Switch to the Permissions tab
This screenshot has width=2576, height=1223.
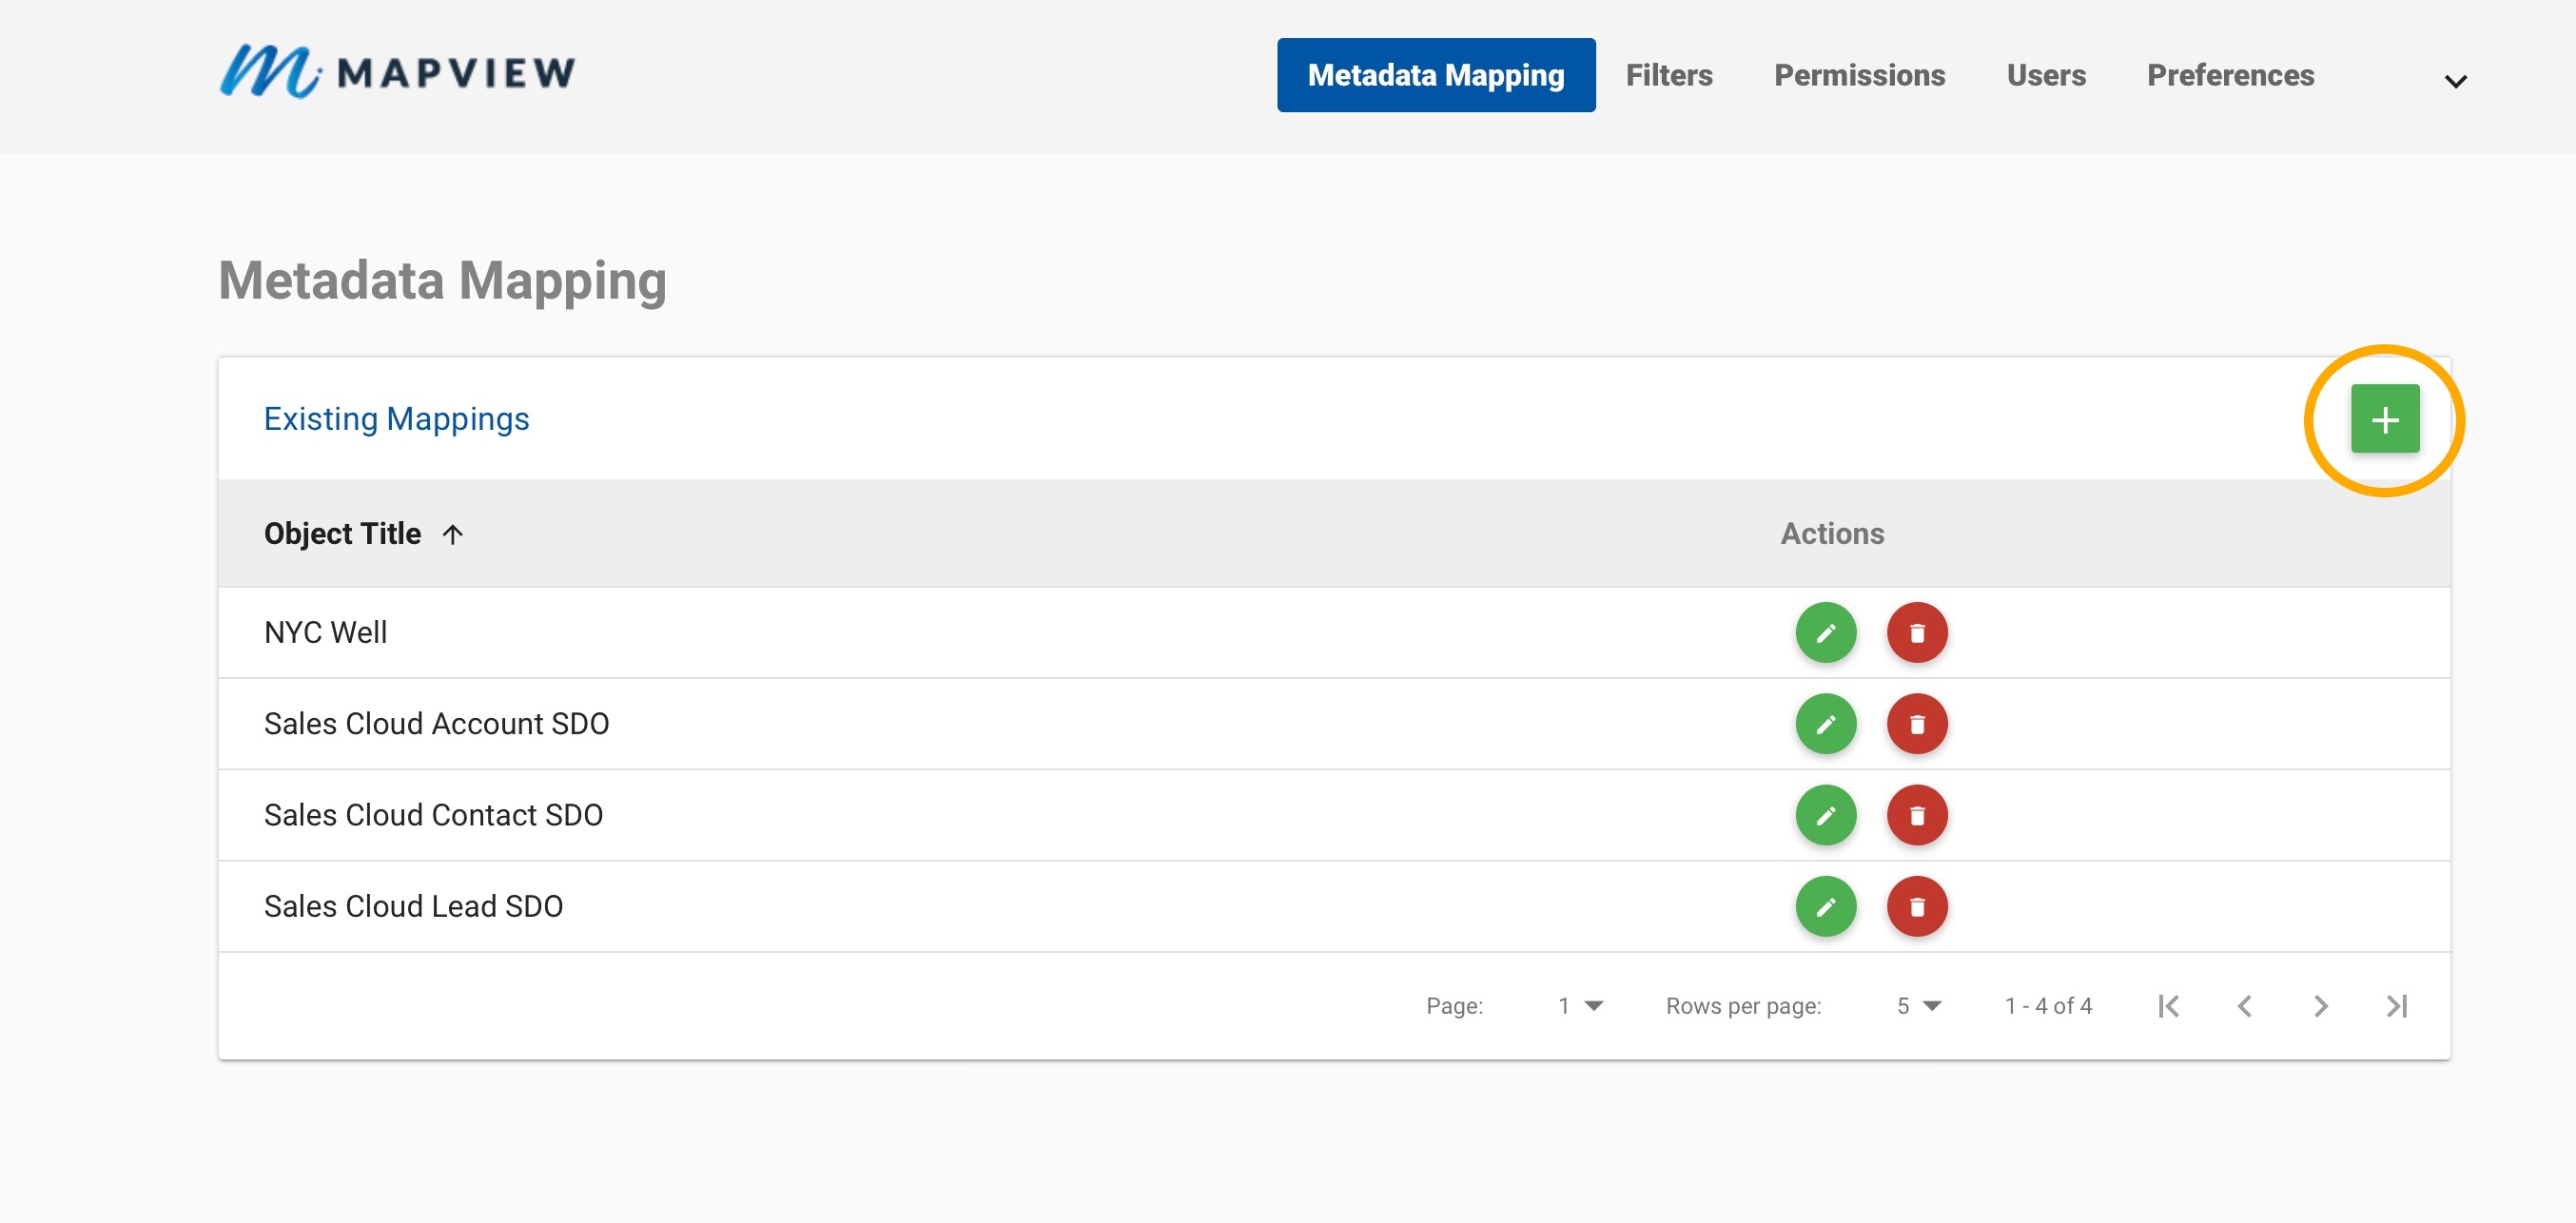click(x=1859, y=75)
